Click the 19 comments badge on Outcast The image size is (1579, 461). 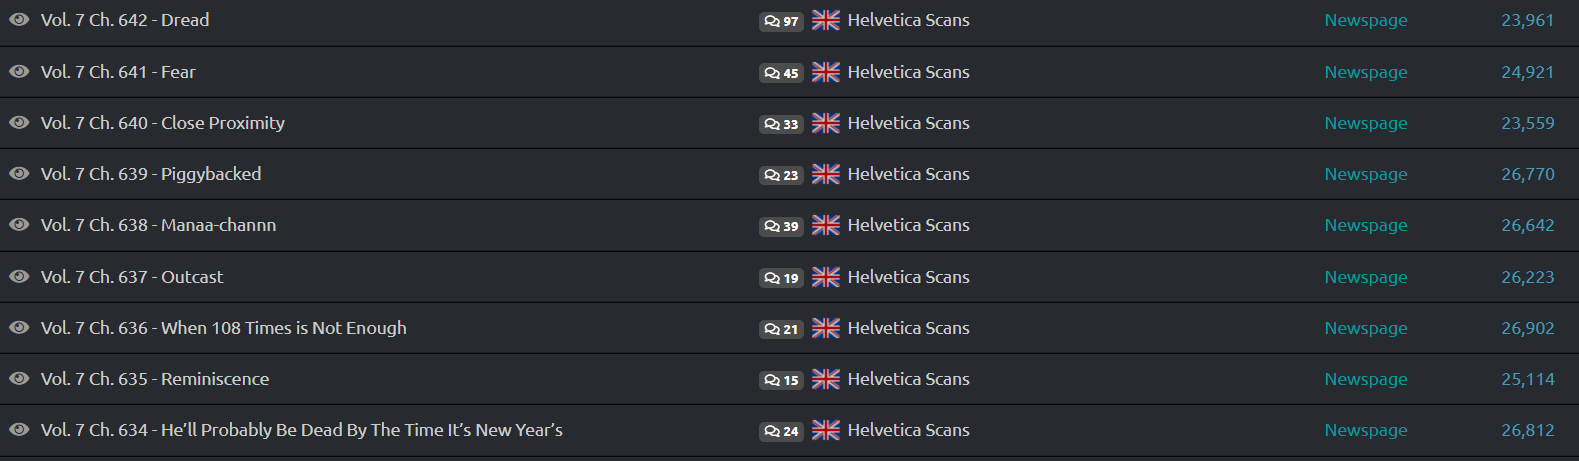781,278
